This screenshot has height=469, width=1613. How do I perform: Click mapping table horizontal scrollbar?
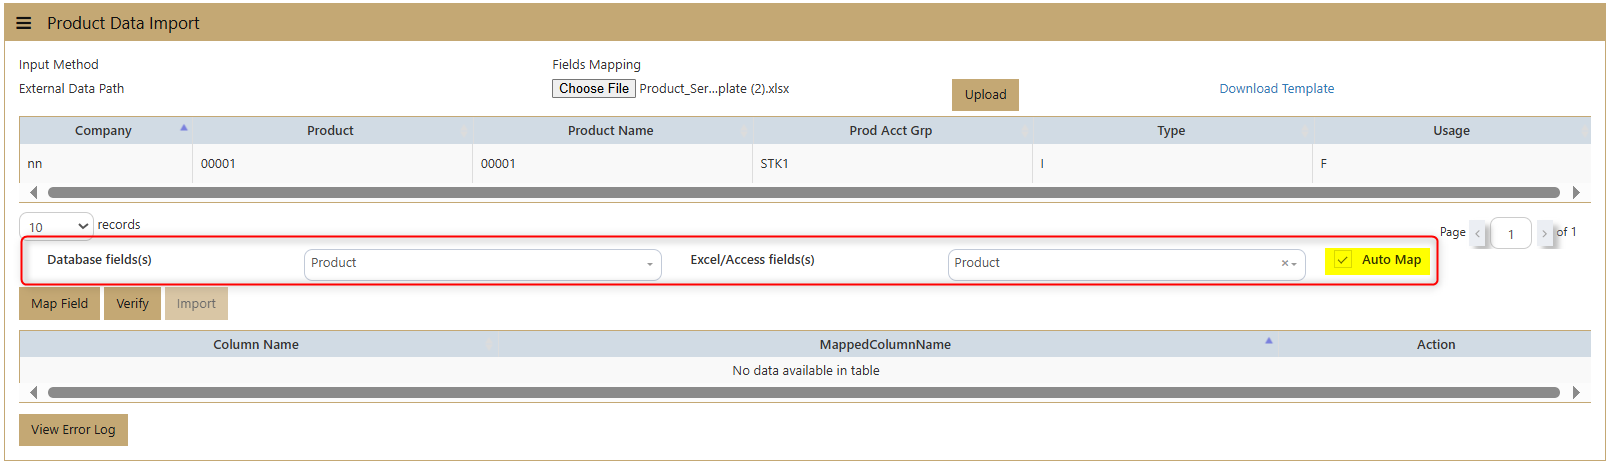(804, 392)
